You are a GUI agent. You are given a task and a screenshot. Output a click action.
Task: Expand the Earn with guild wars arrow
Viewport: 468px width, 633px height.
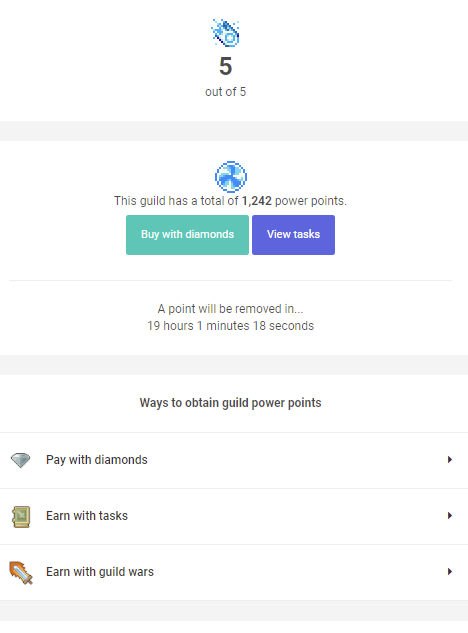click(450, 572)
